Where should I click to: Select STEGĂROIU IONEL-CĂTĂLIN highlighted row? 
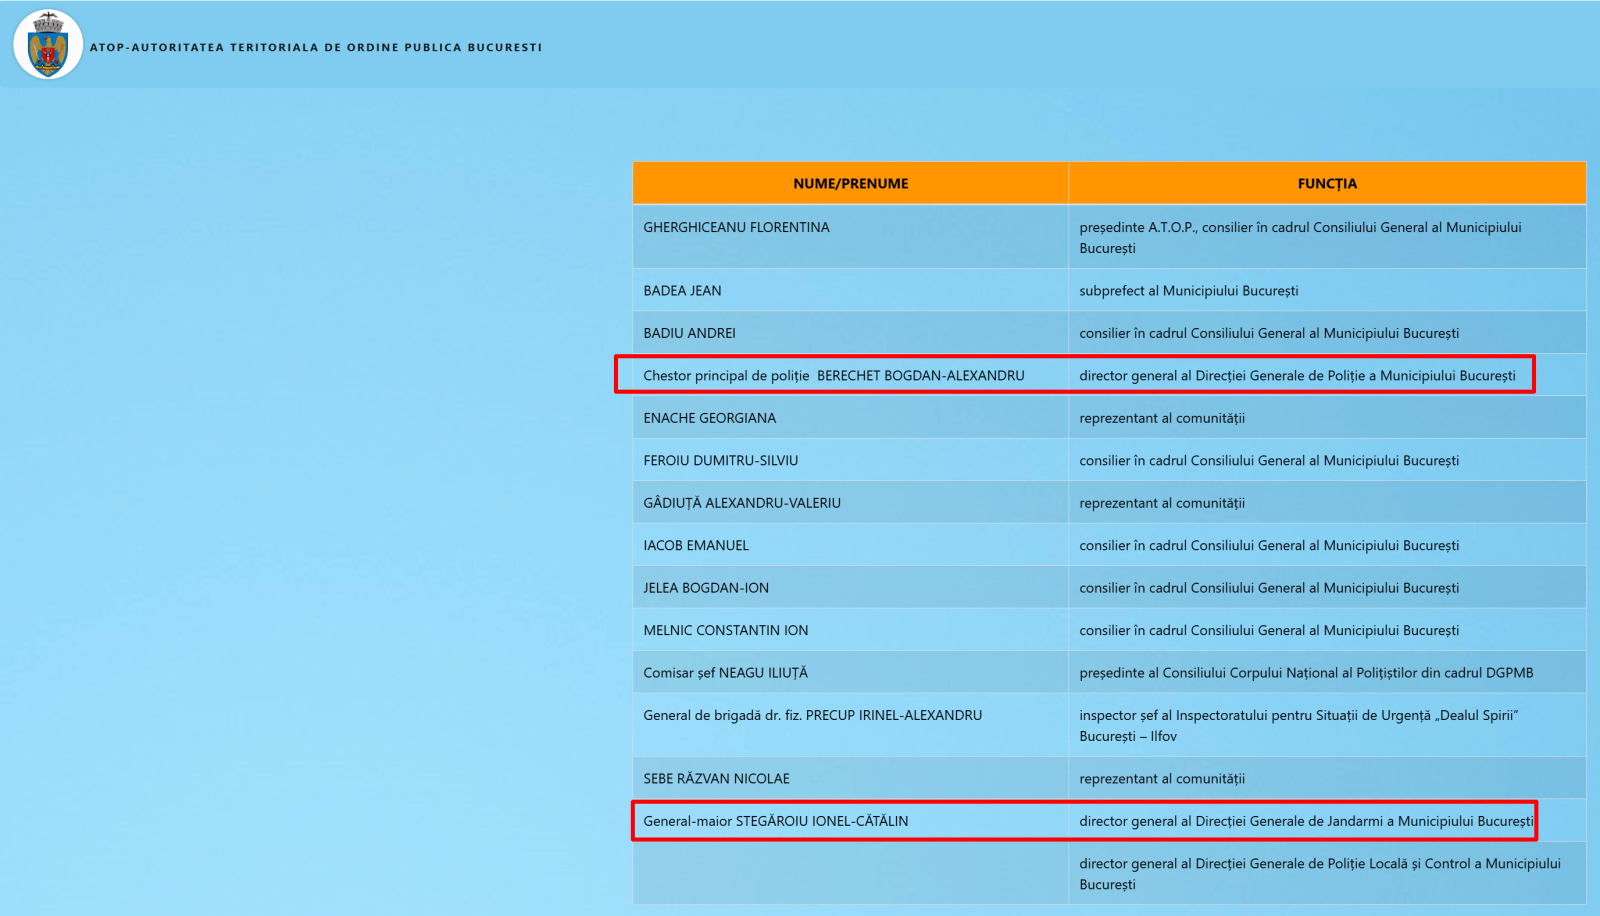[x=775, y=821]
